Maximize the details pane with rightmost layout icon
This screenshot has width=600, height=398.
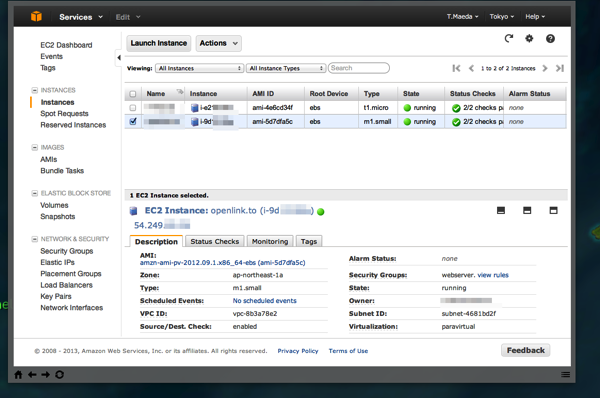553,210
